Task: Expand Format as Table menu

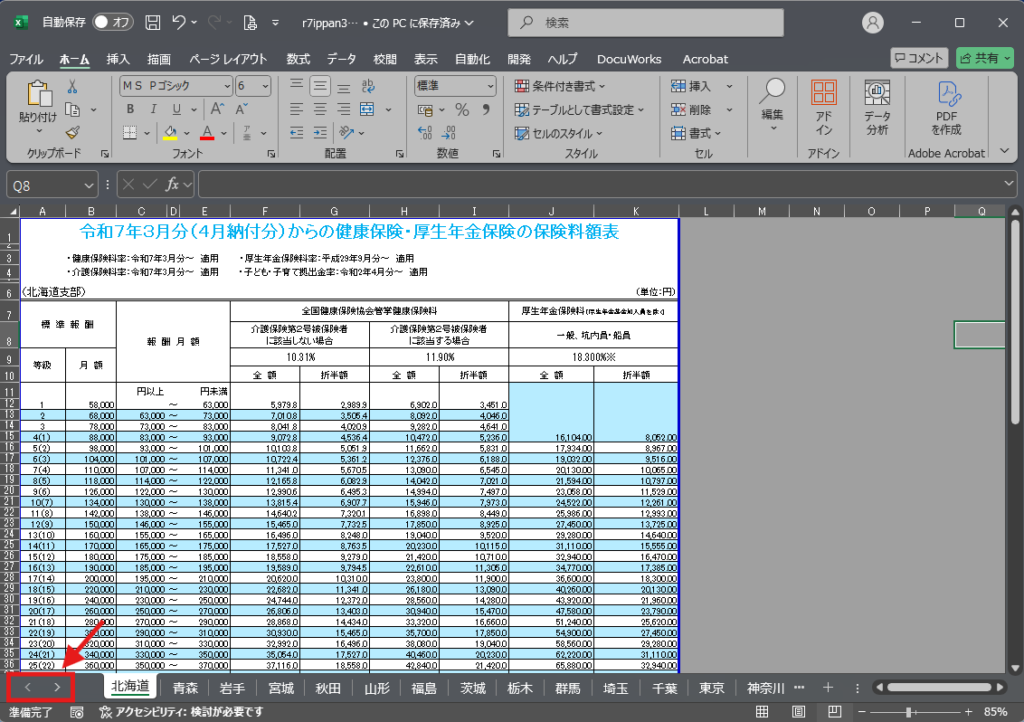Action: pyautogui.click(x=579, y=110)
